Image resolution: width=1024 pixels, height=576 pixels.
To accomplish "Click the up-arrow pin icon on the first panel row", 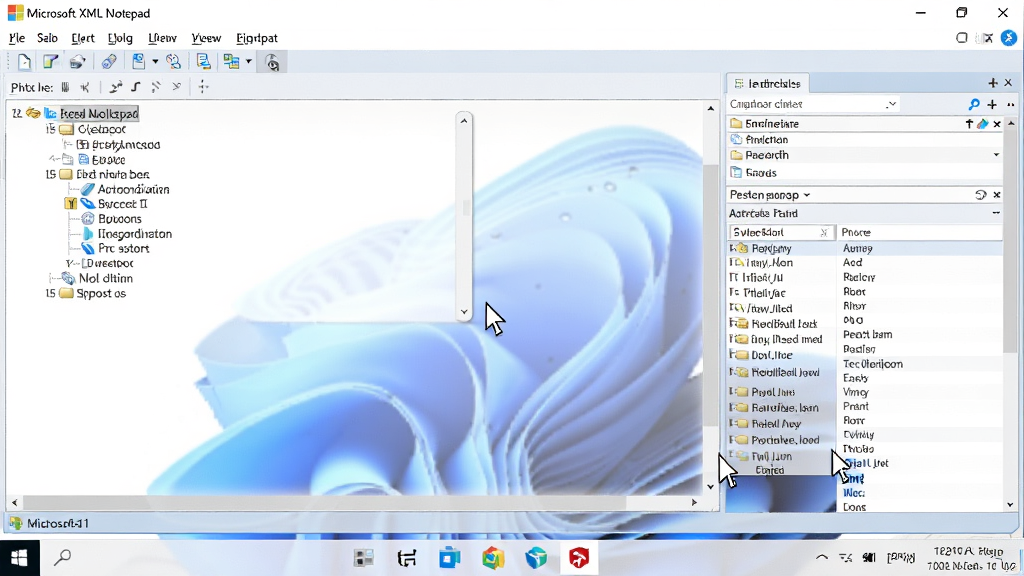I will coord(969,123).
